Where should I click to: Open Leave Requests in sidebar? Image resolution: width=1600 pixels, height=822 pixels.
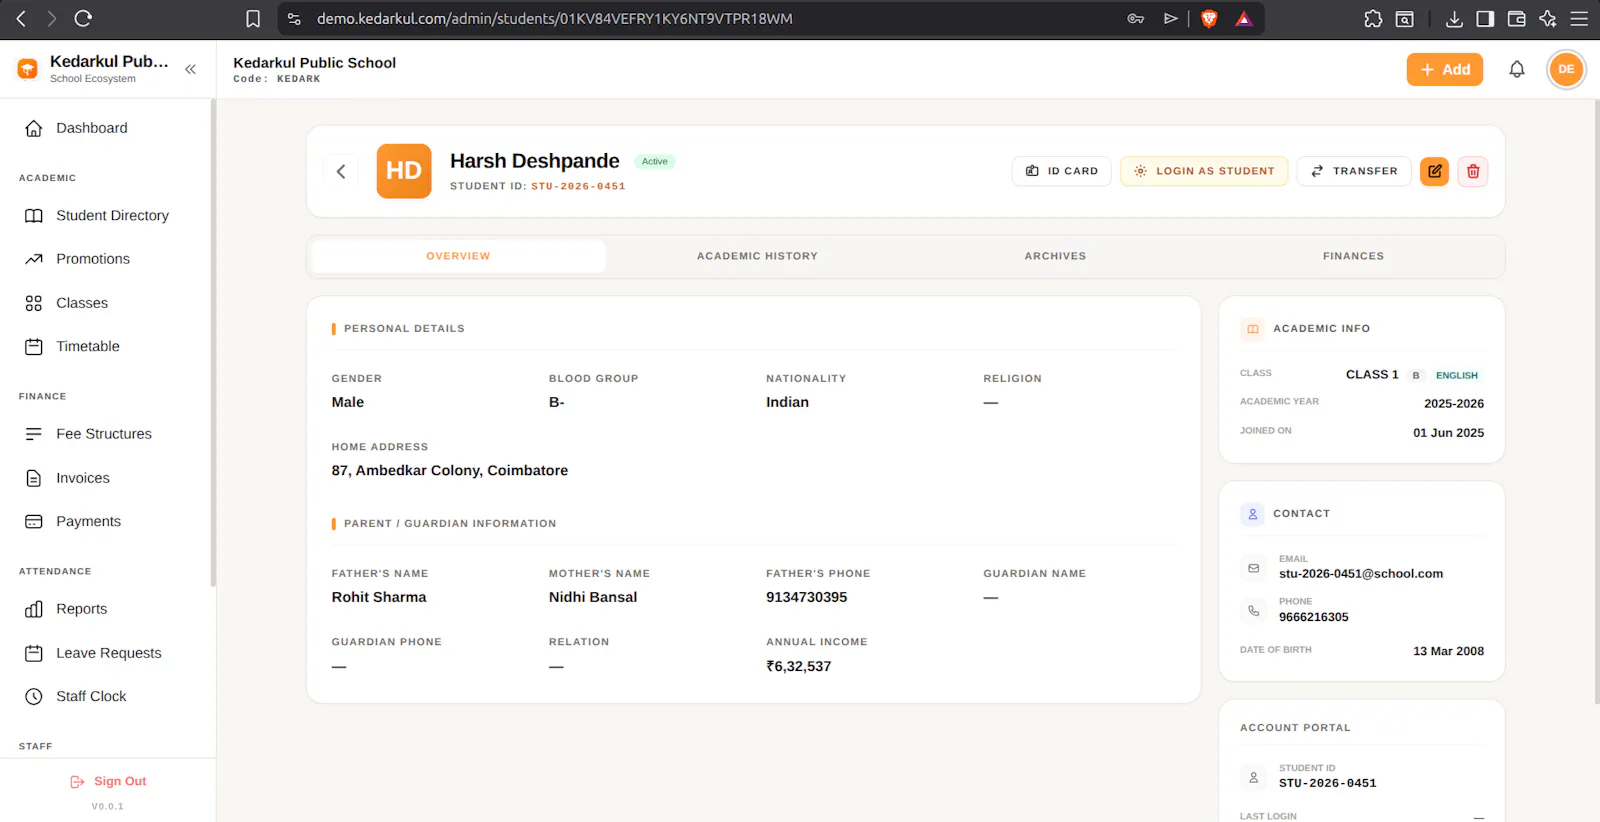(x=107, y=653)
